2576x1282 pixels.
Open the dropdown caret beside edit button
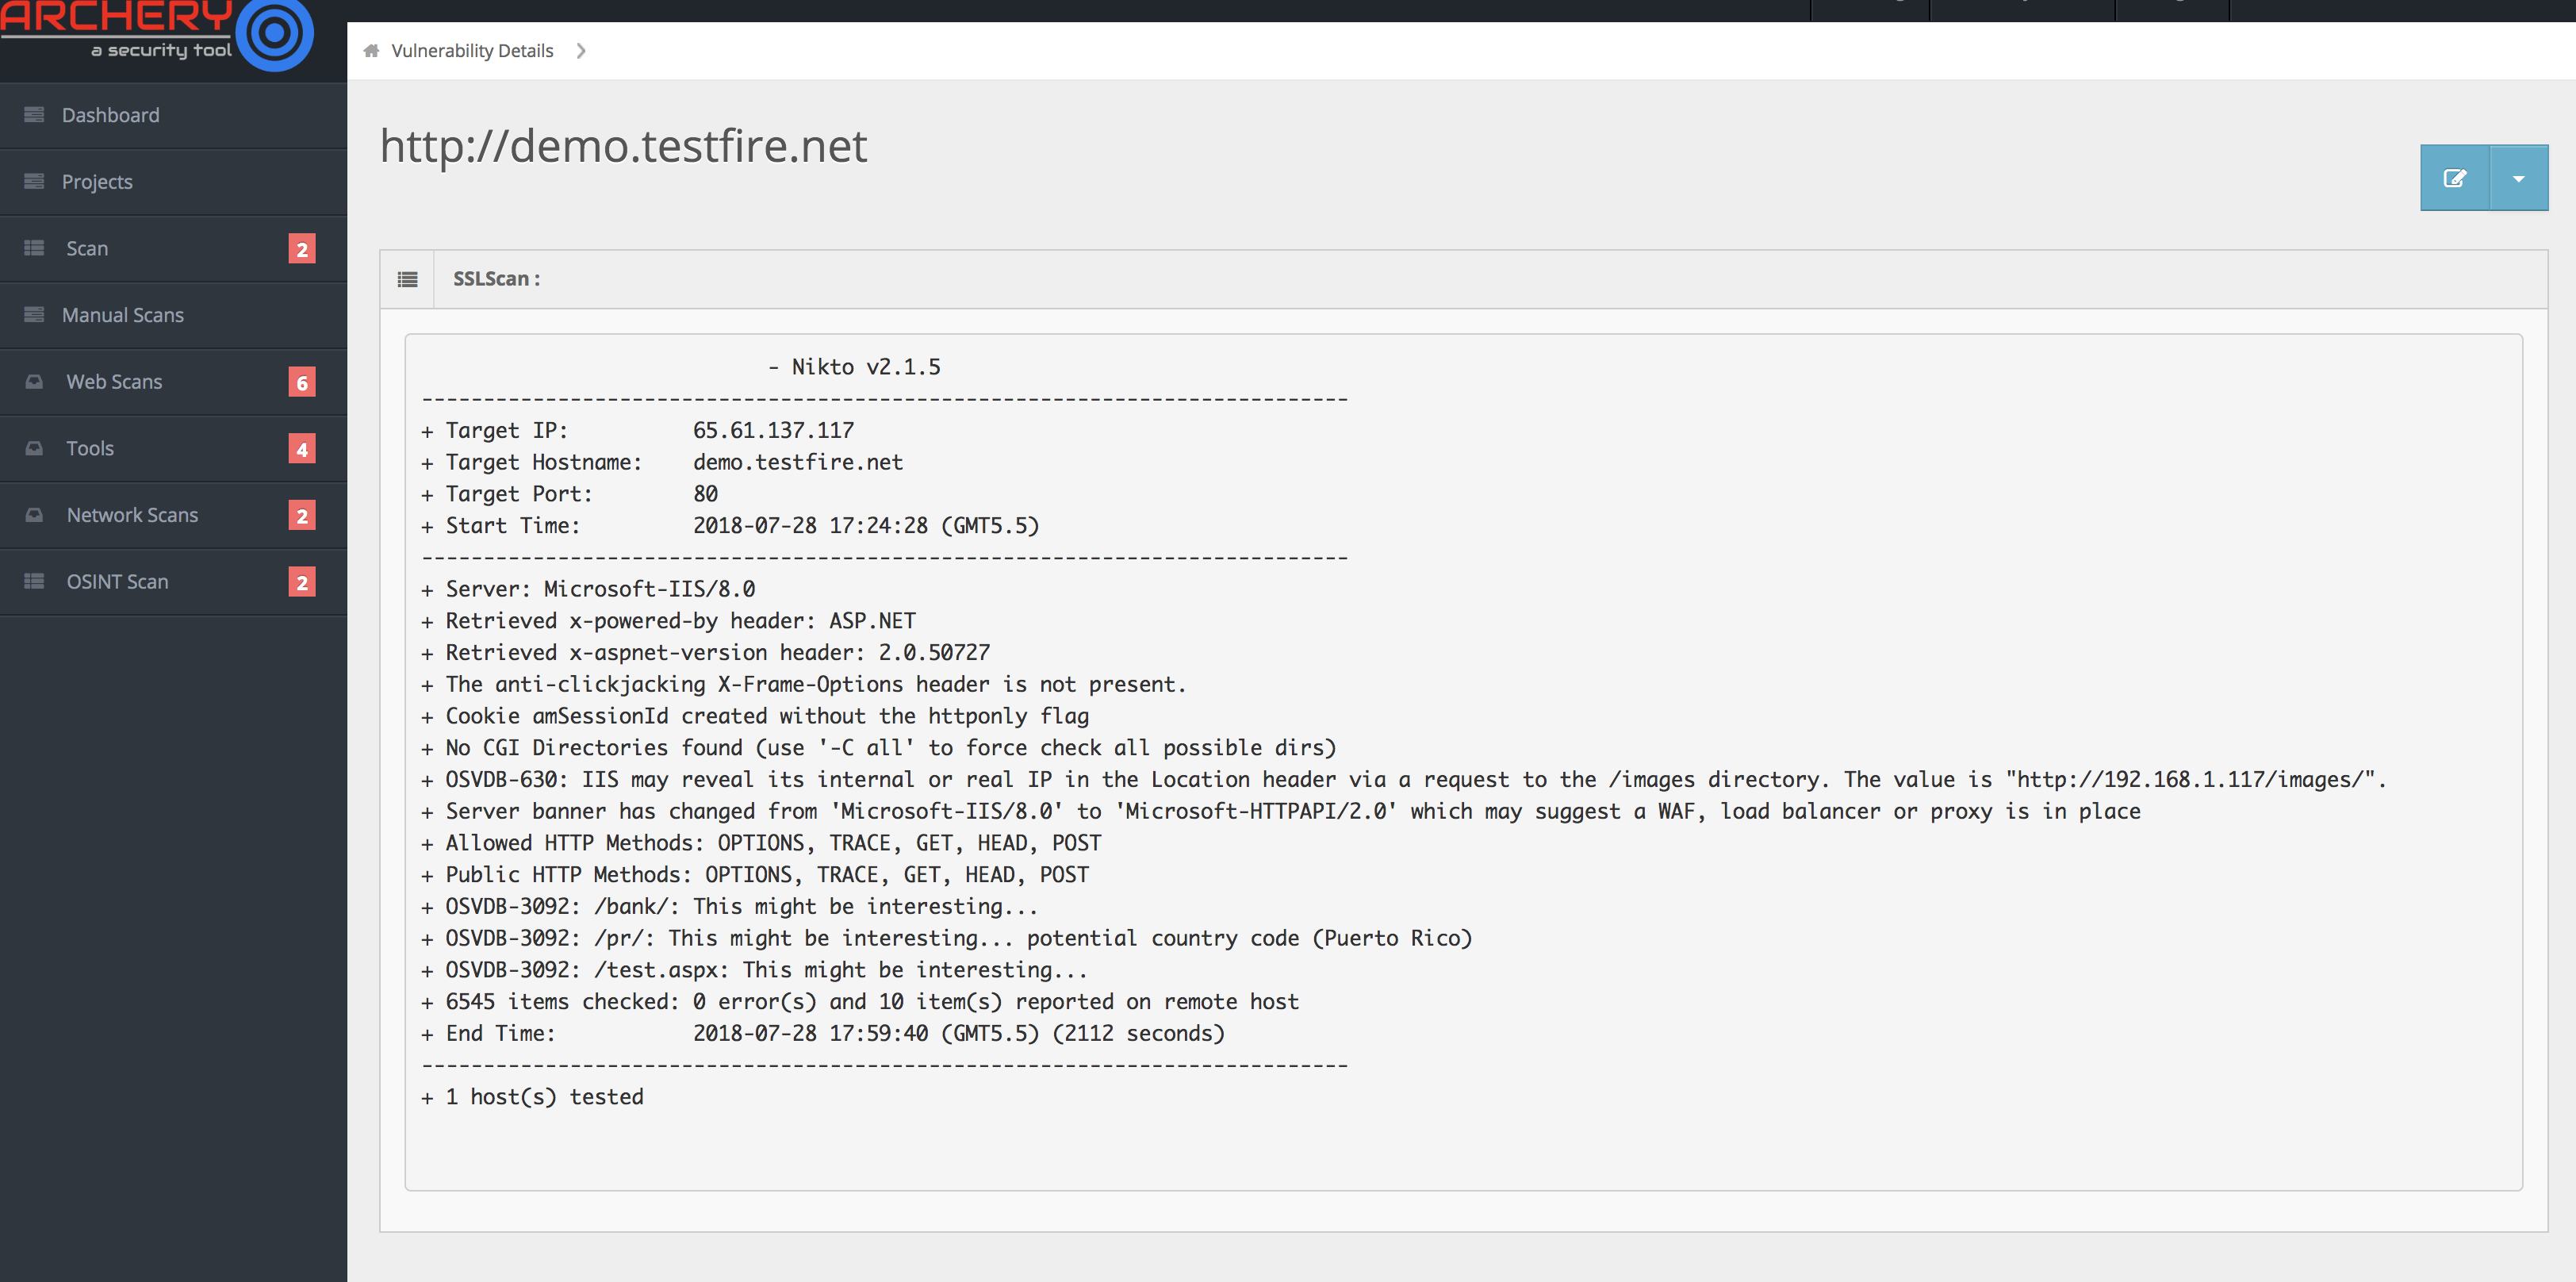(x=2518, y=178)
